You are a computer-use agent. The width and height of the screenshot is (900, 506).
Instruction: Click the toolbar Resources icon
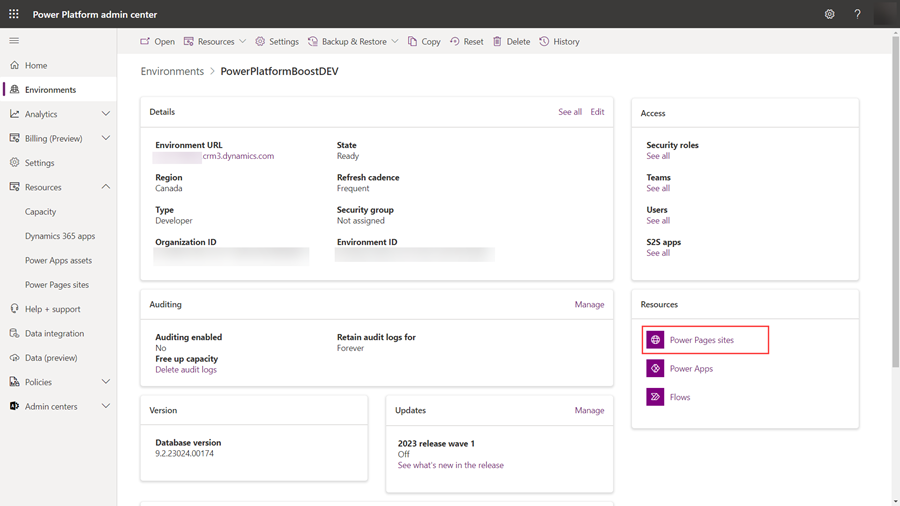188,41
